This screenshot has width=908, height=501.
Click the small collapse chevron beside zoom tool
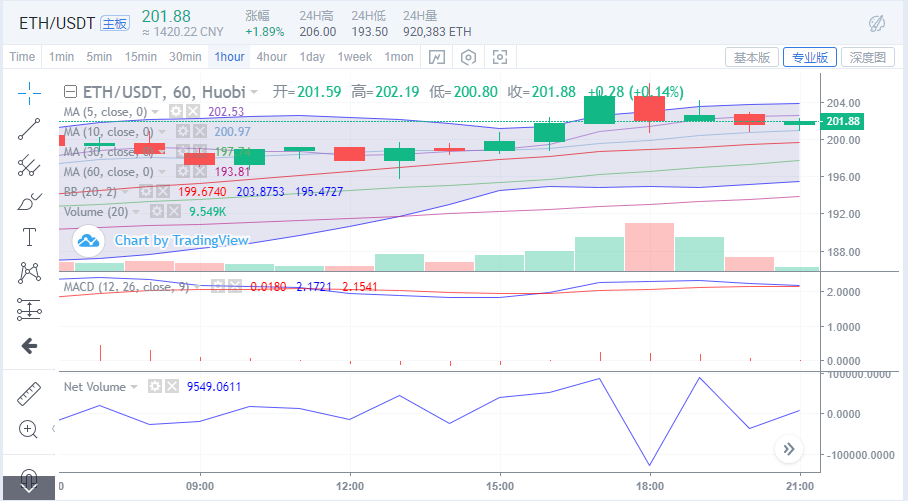53,429
